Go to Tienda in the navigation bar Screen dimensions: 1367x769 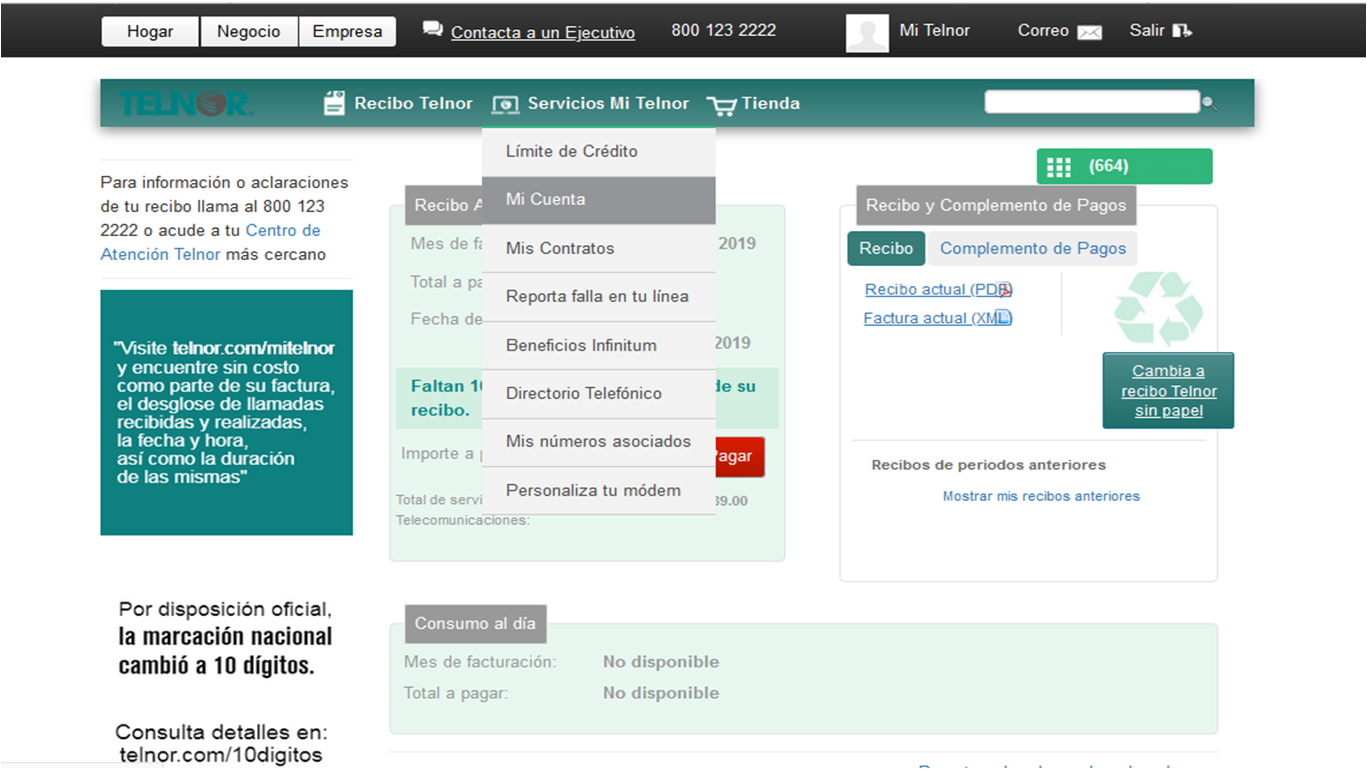pos(771,103)
